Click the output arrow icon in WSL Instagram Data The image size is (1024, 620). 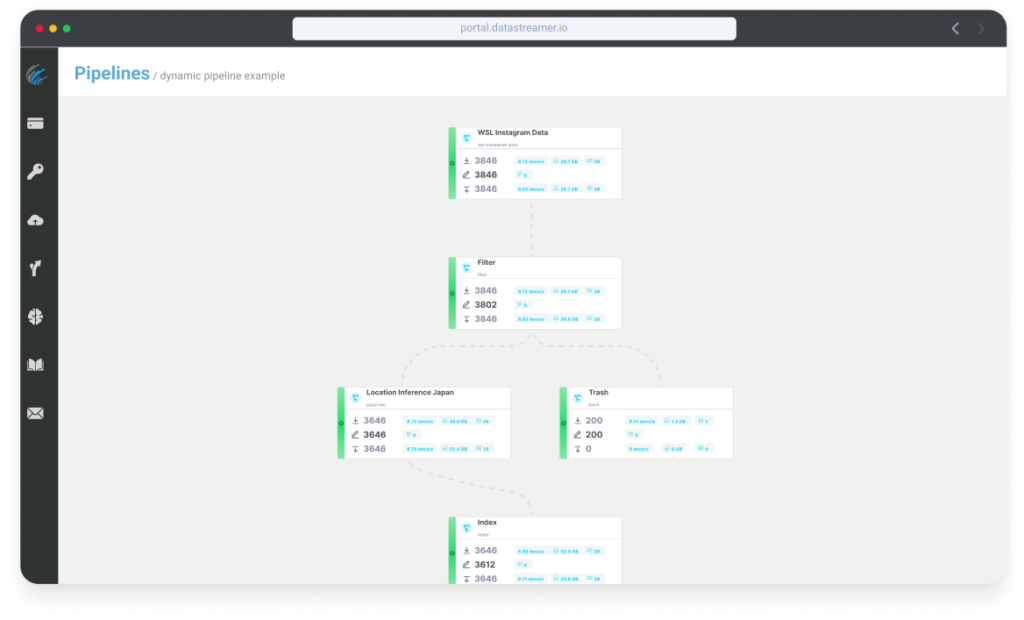(x=466, y=189)
